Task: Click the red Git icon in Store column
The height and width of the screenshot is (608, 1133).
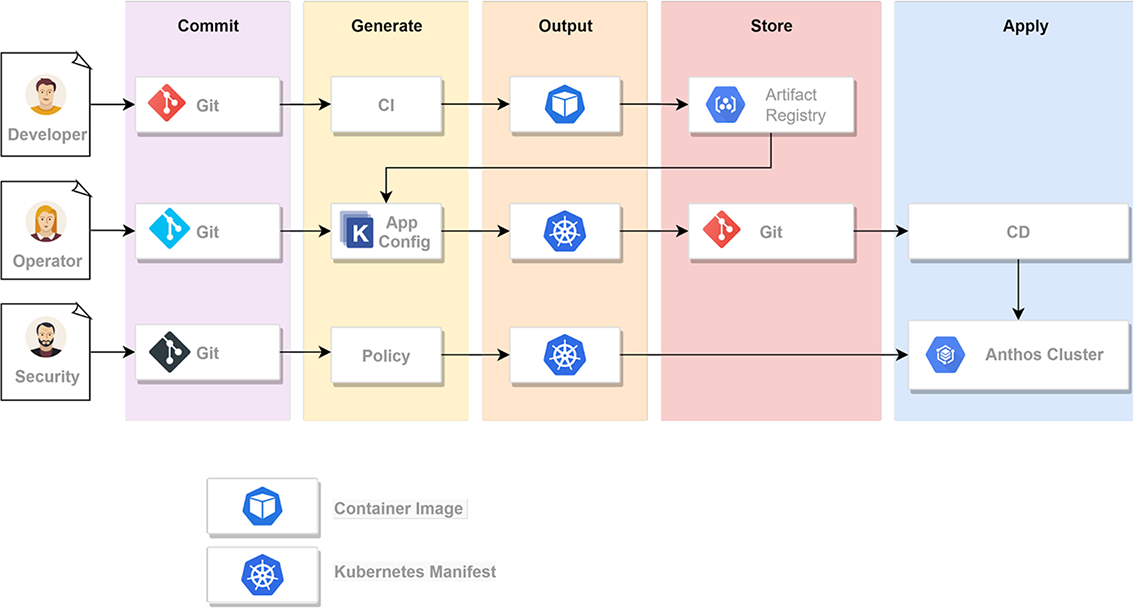Action: tap(721, 230)
